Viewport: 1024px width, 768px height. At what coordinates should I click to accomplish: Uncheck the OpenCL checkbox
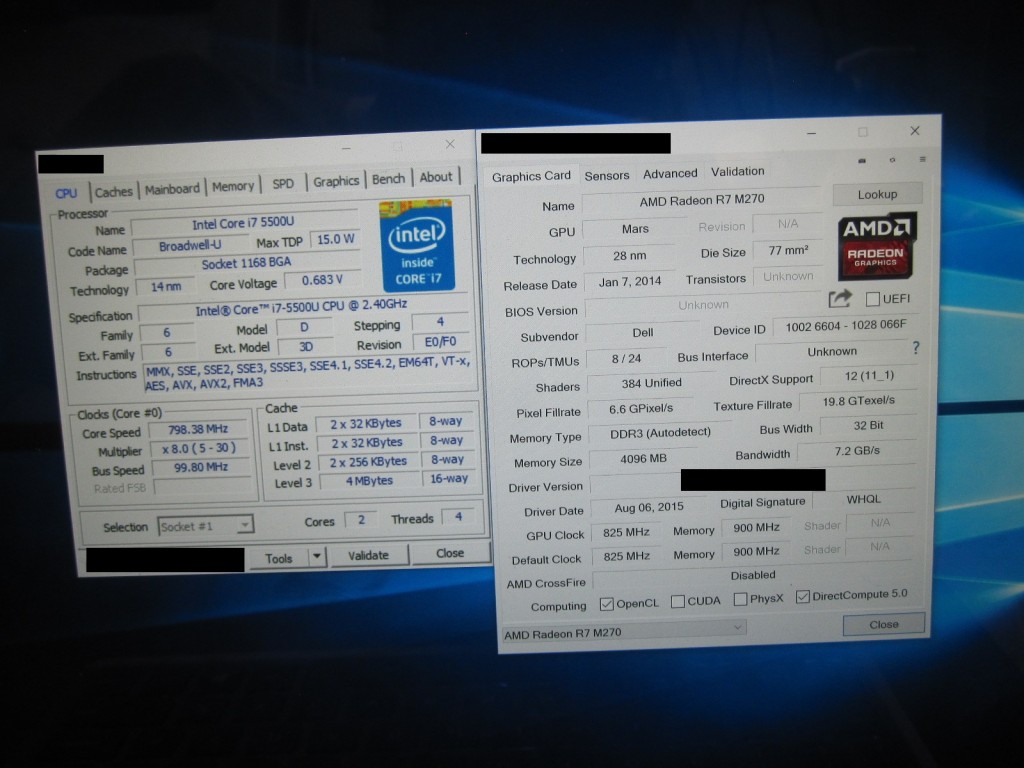coord(606,604)
